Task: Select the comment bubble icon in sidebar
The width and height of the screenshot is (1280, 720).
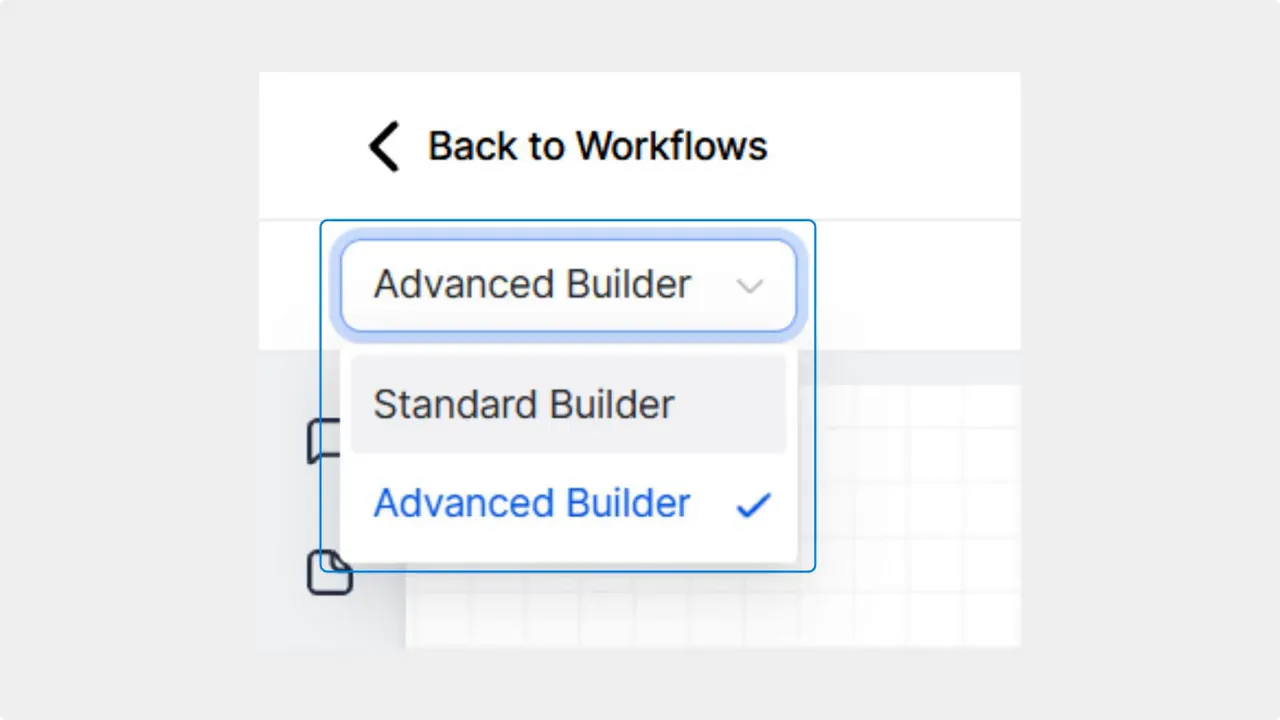Action: 325,441
